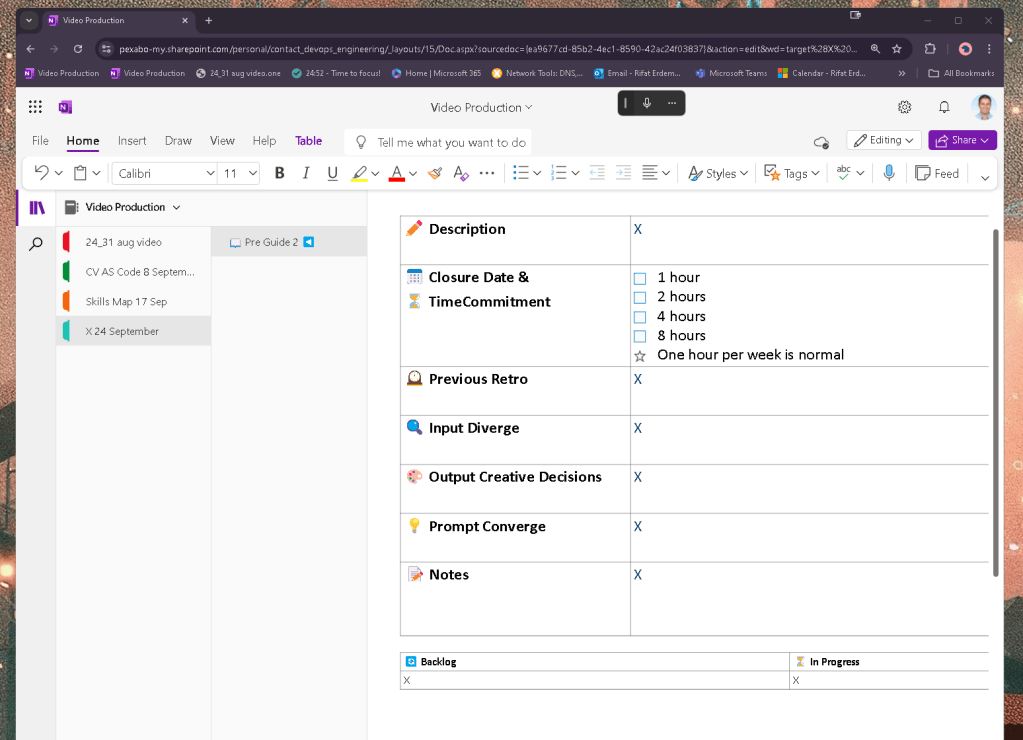Switch to the Home tab
Viewport: 1023px width, 740px height.
83,141
